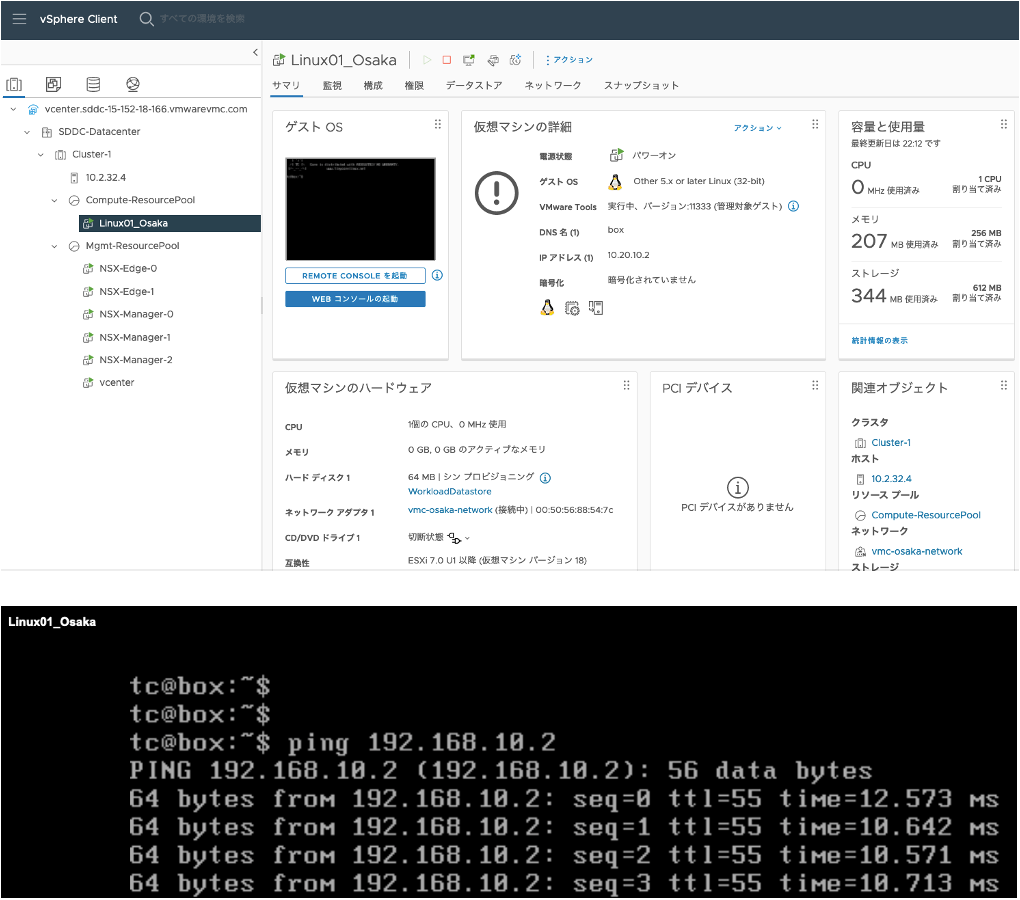
Task: Collapse the navigator side panel
Action: coord(255,53)
